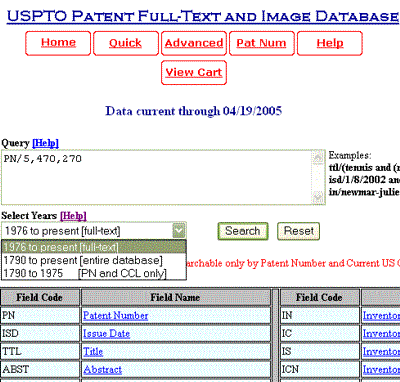Choose '1976 to present [full-text]' option

click(94, 247)
